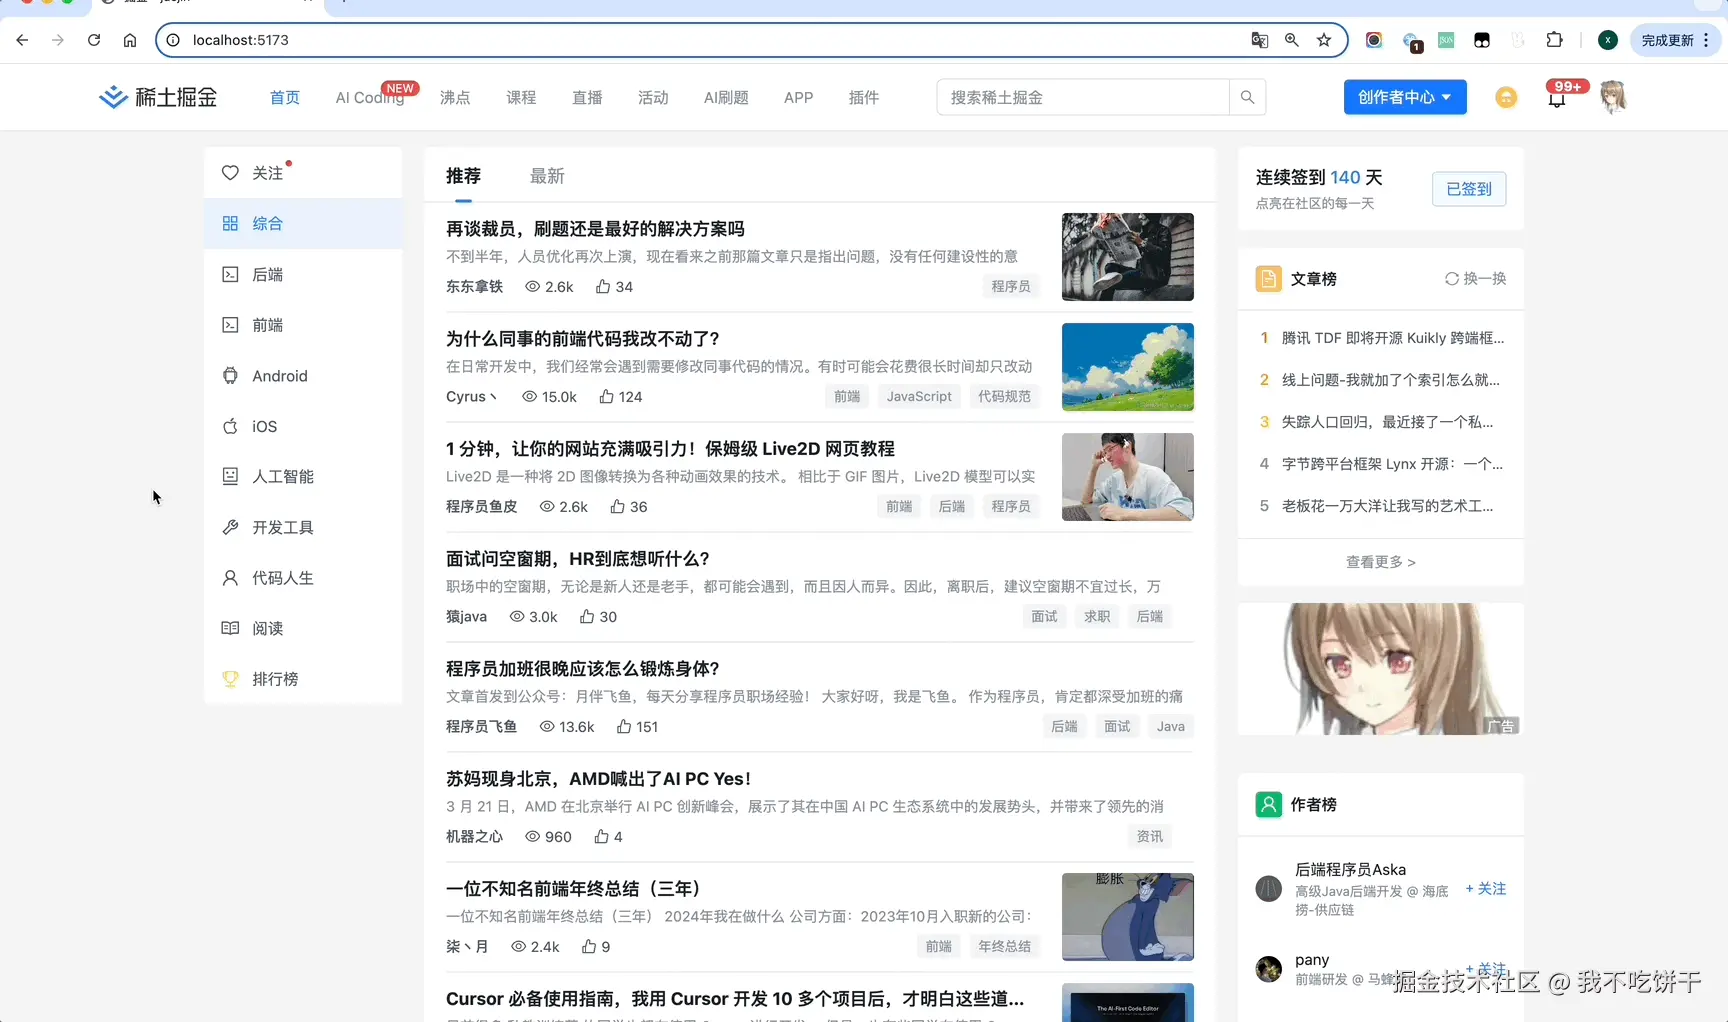Select the 沸点 navigation item

coord(455,97)
